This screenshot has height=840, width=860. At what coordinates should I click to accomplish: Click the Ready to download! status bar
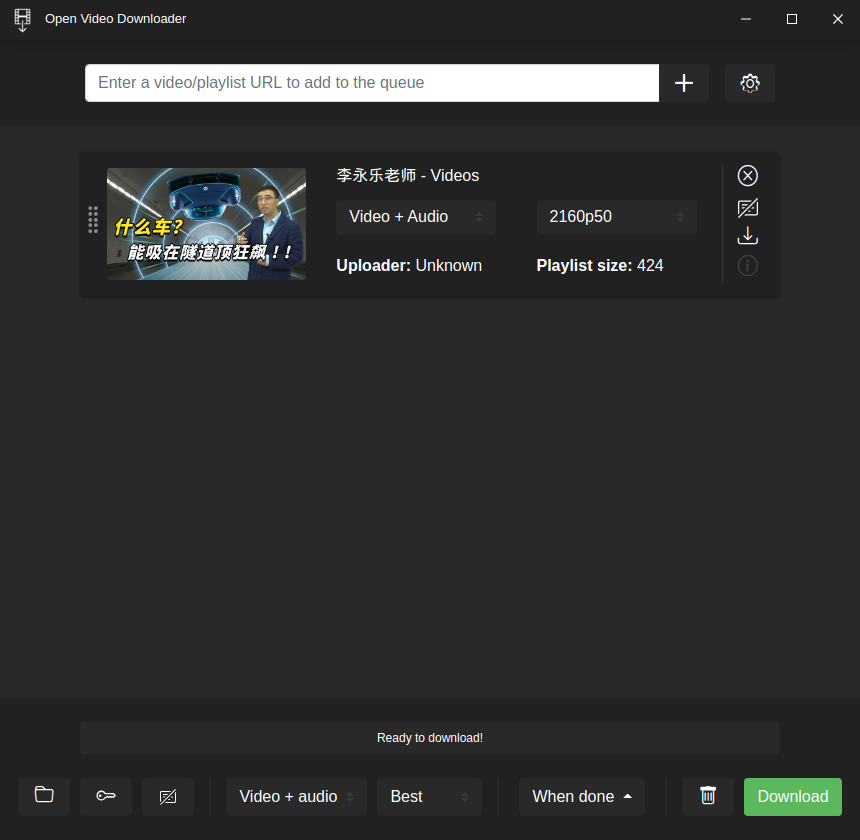(430, 737)
